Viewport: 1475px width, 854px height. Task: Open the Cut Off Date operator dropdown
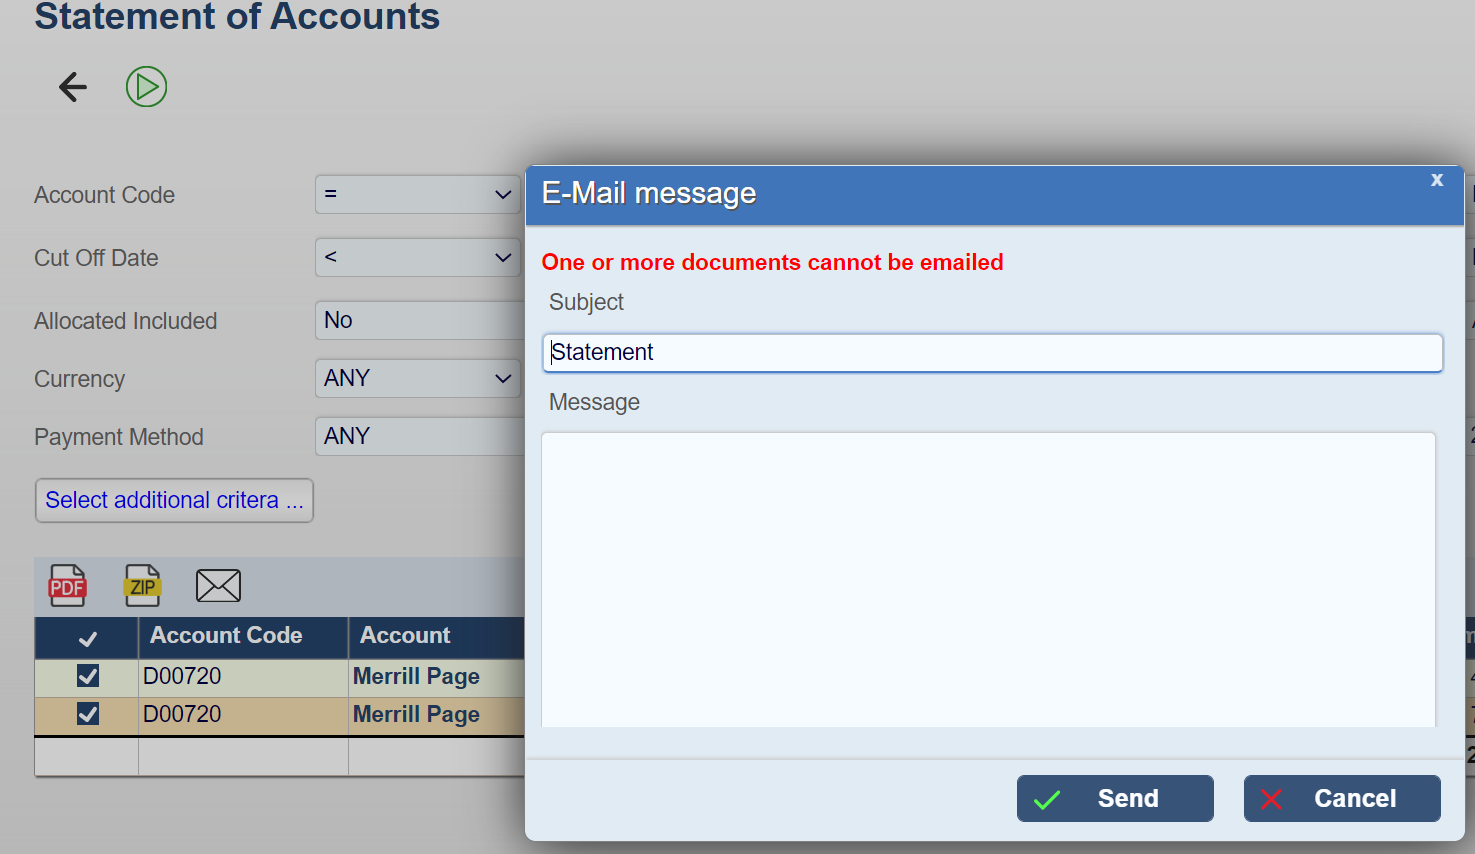click(x=417, y=258)
